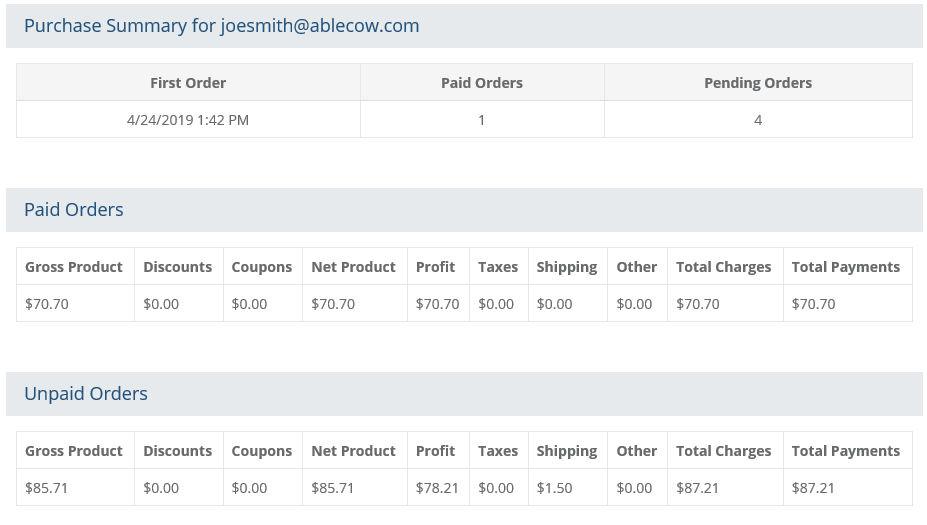This screenshot has height=525, width=927.
Task: Select the $78.21 profit value
Action: click(x=437, y=488)
